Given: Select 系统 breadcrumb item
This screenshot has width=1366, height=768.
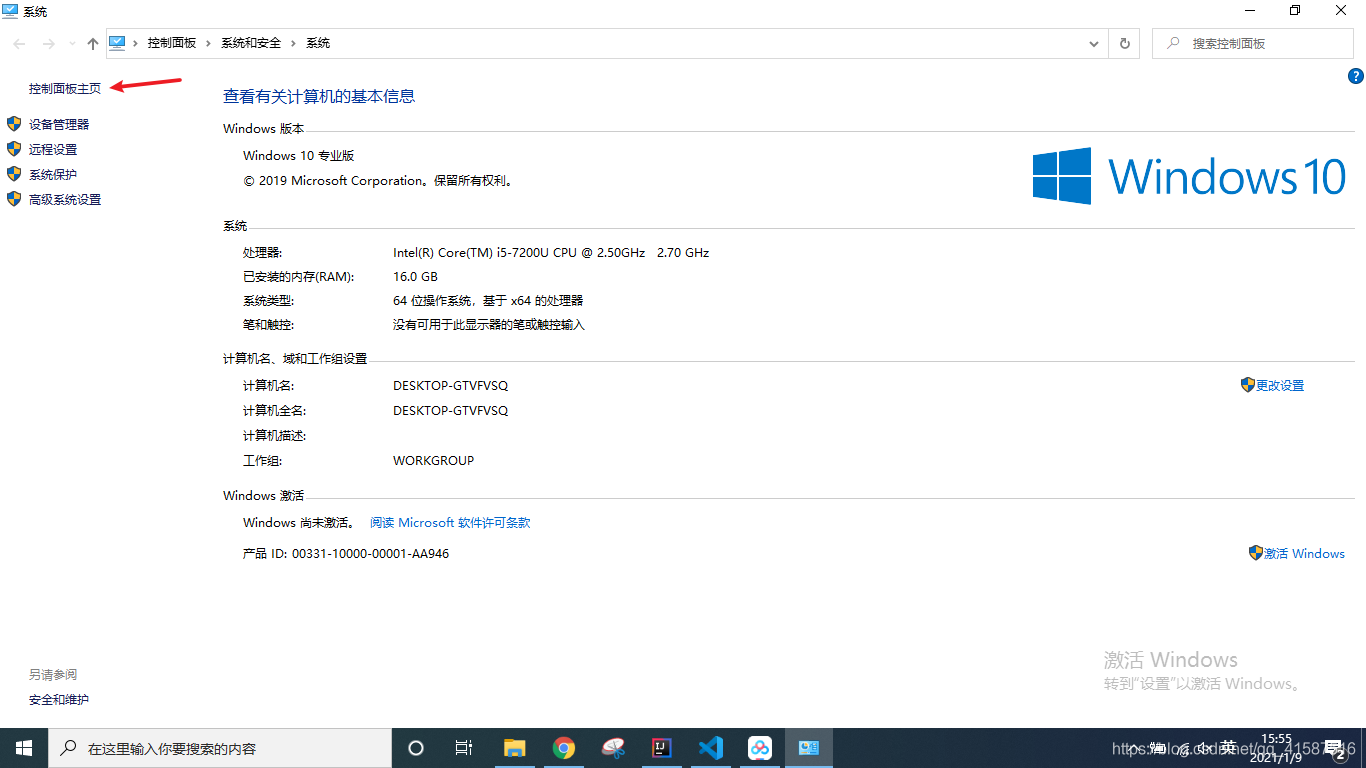Looking at the screenshot, I should point(318,43).
